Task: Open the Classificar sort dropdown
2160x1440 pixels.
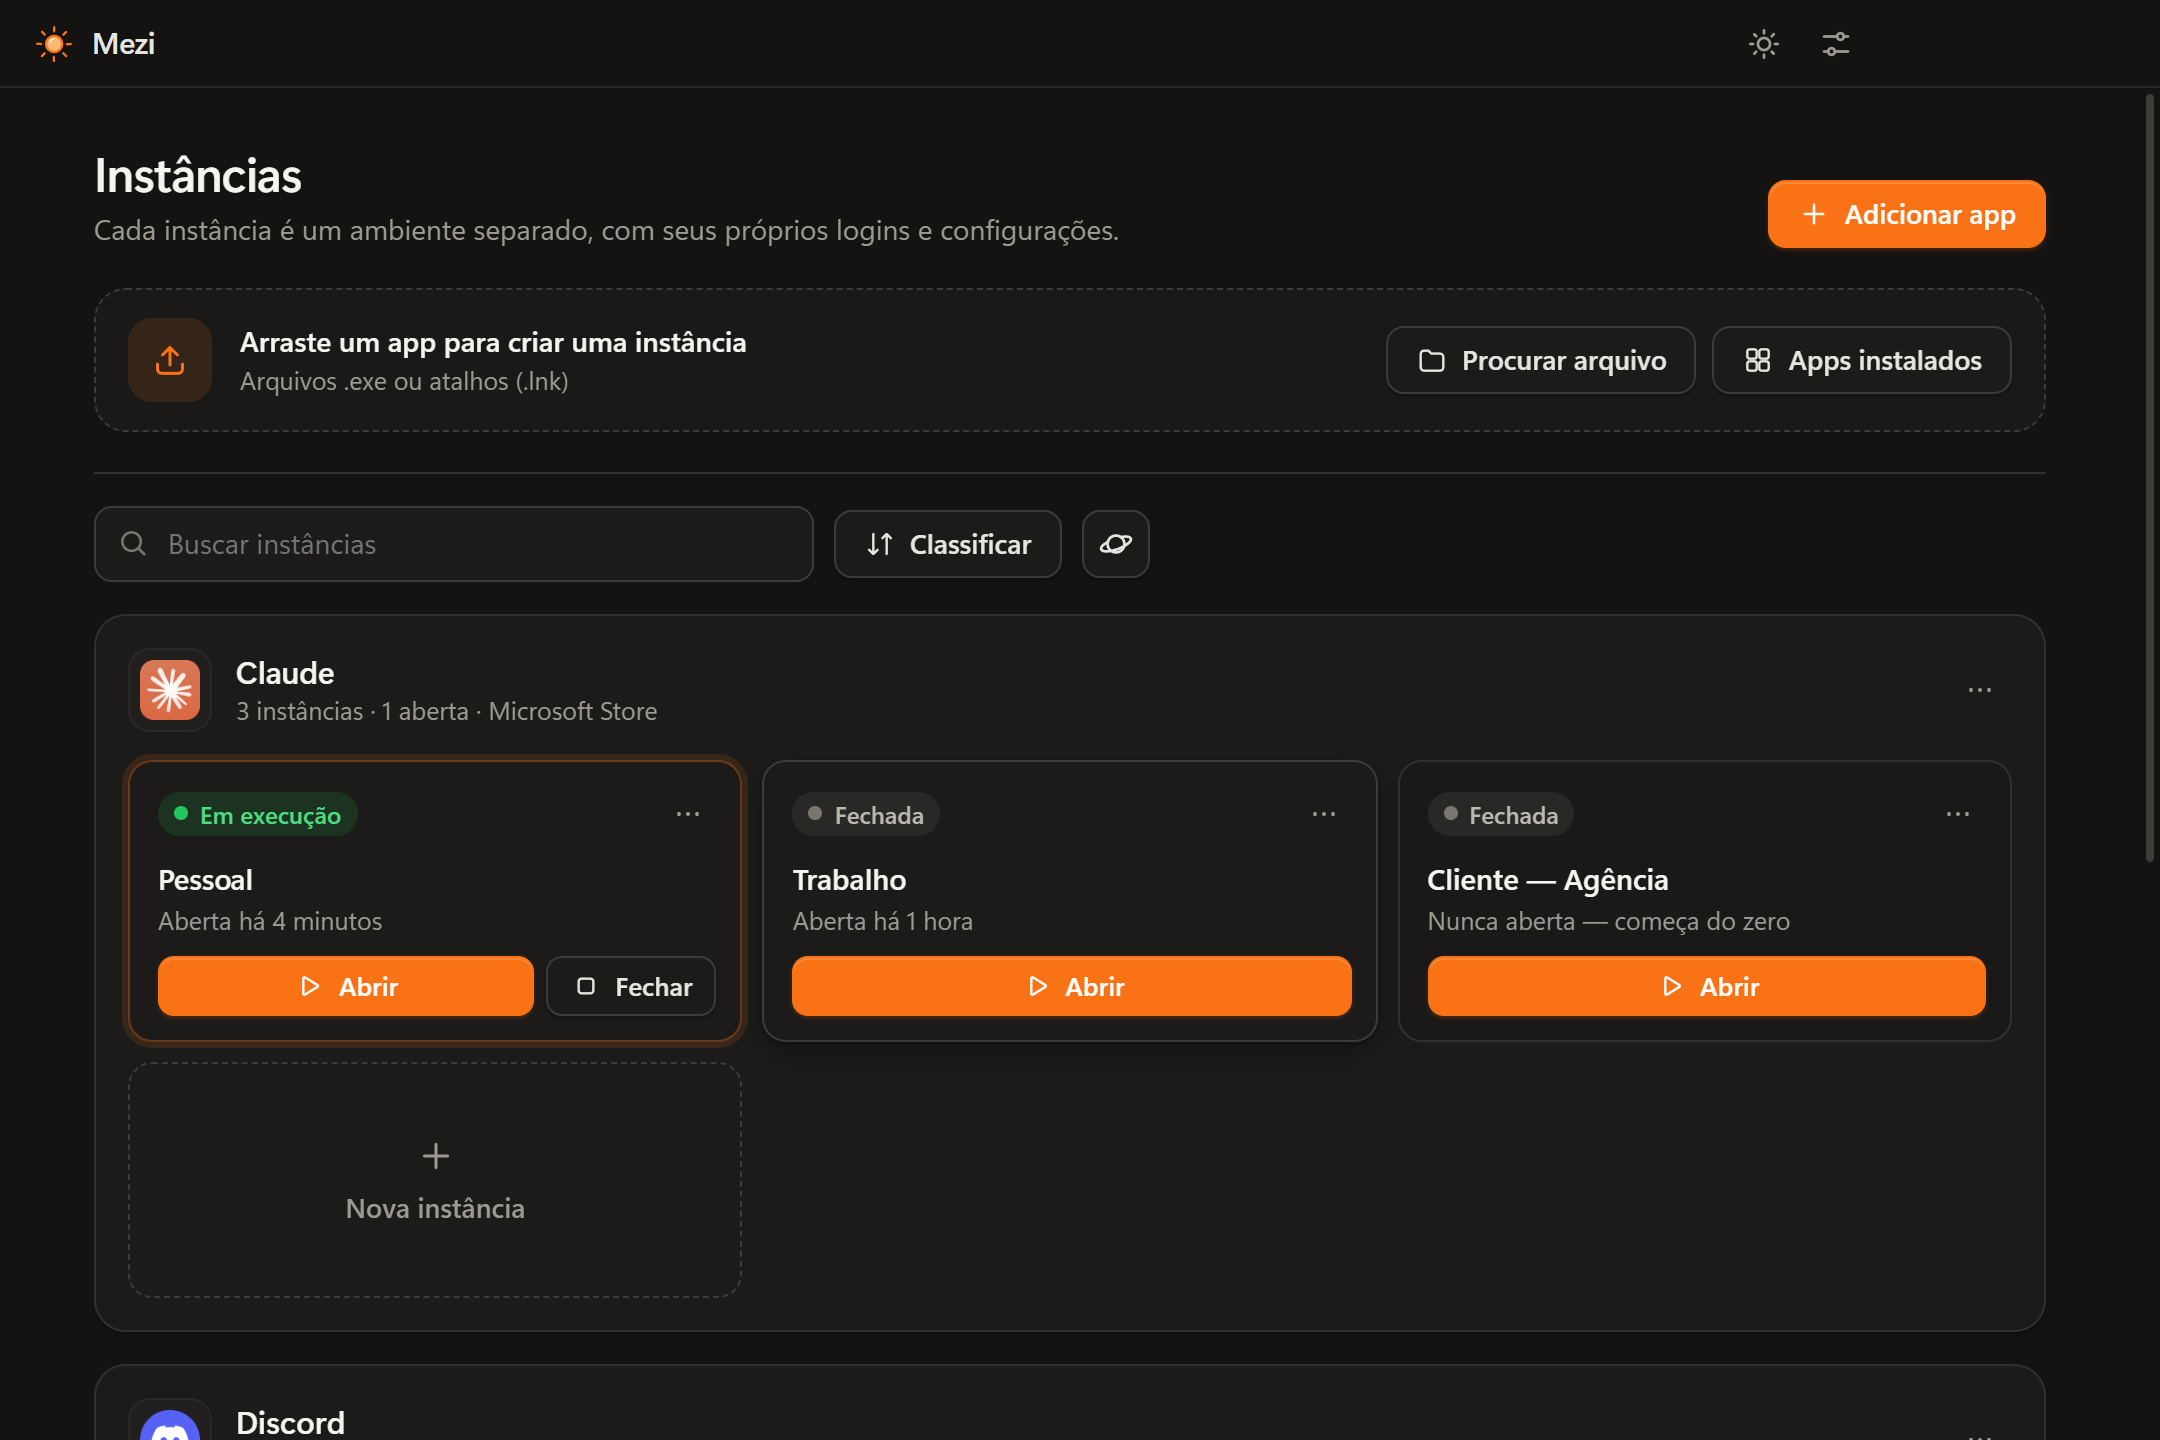Action: [948, 544]
